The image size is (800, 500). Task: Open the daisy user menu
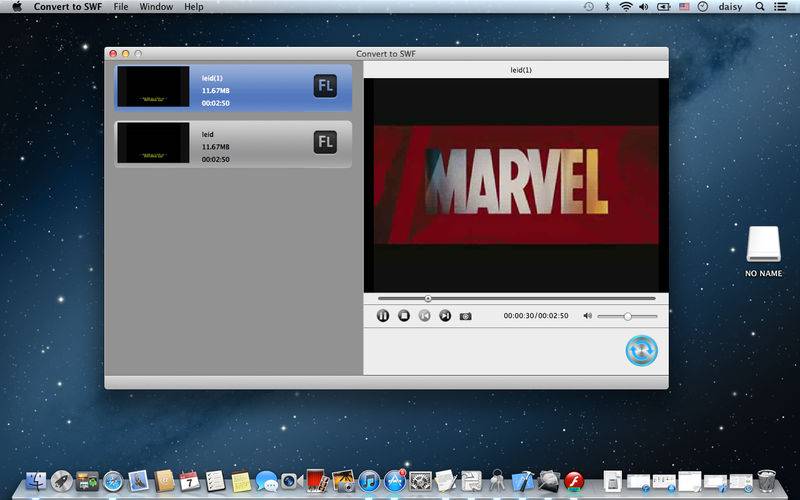pos(730,7)
